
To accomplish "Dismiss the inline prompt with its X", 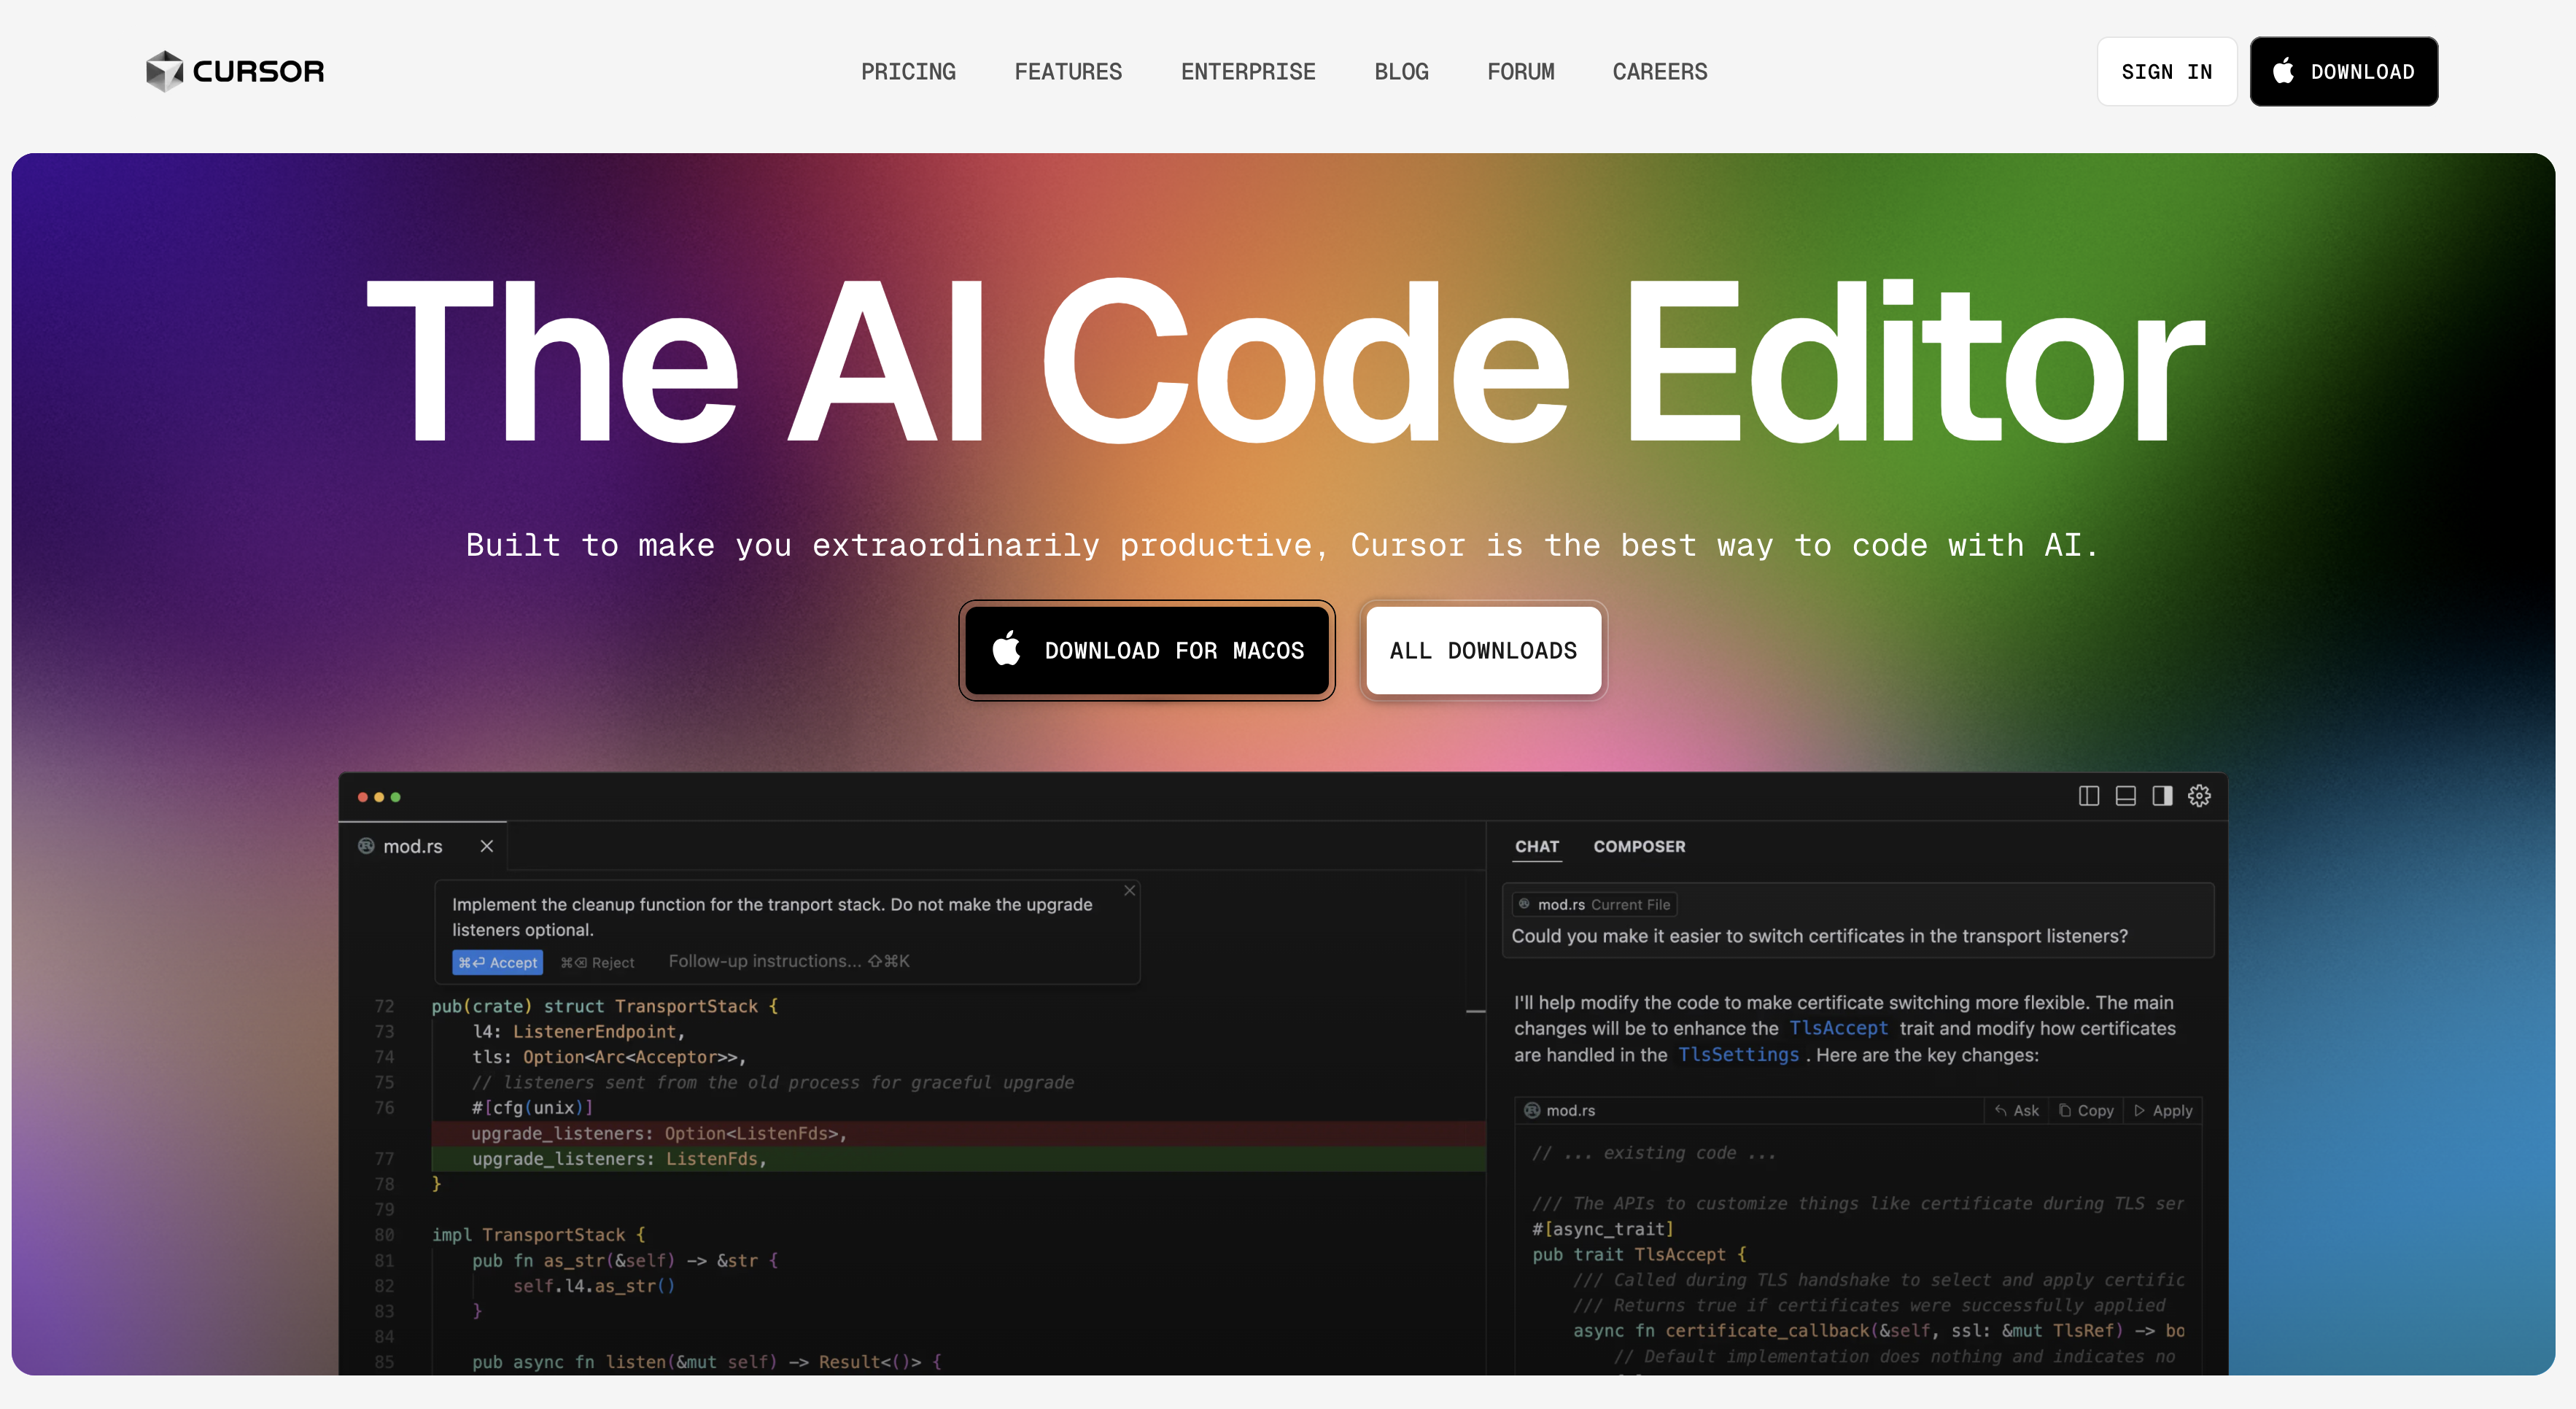I will coord(1129,890).
